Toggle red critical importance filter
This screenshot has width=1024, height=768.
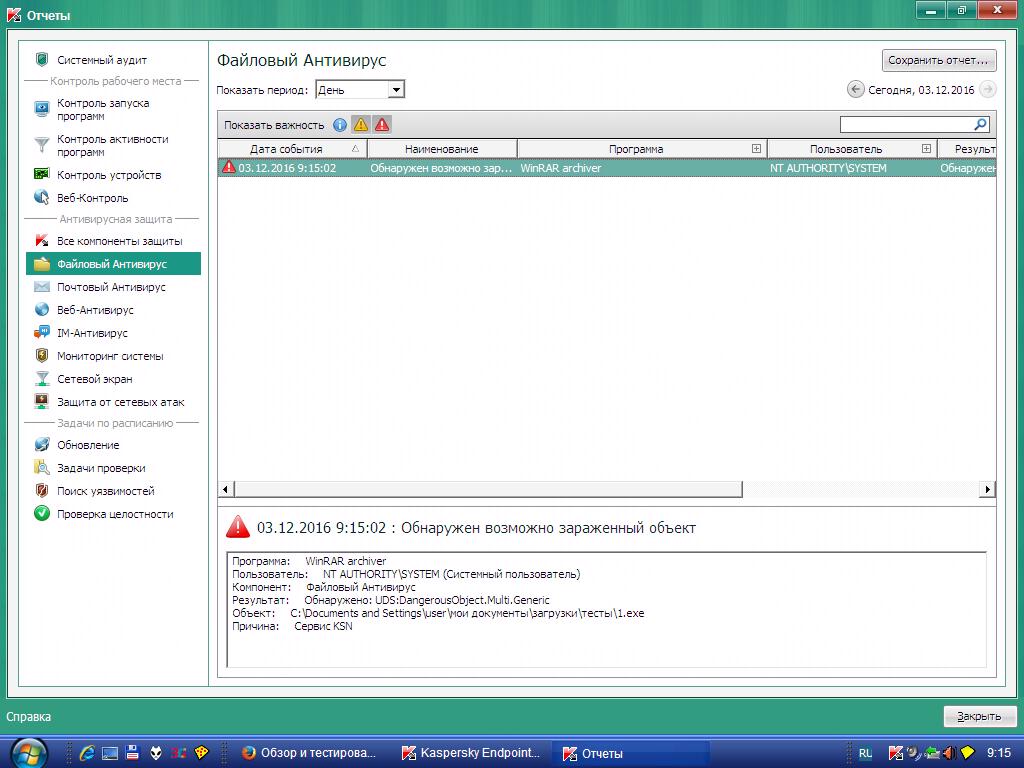pyautogui.click(x=382, y=125)
